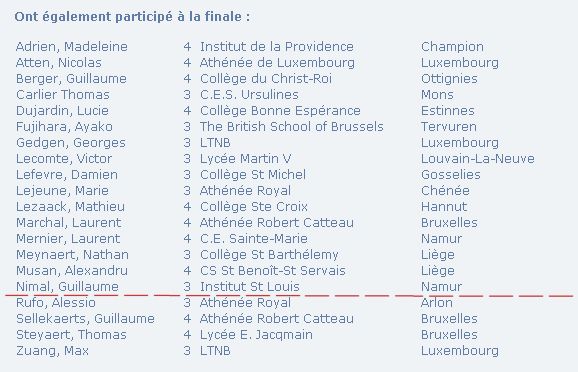Click Lycée E. Jacqmain school
This screenshot has height=372, width=578.
tap(256, 335)
